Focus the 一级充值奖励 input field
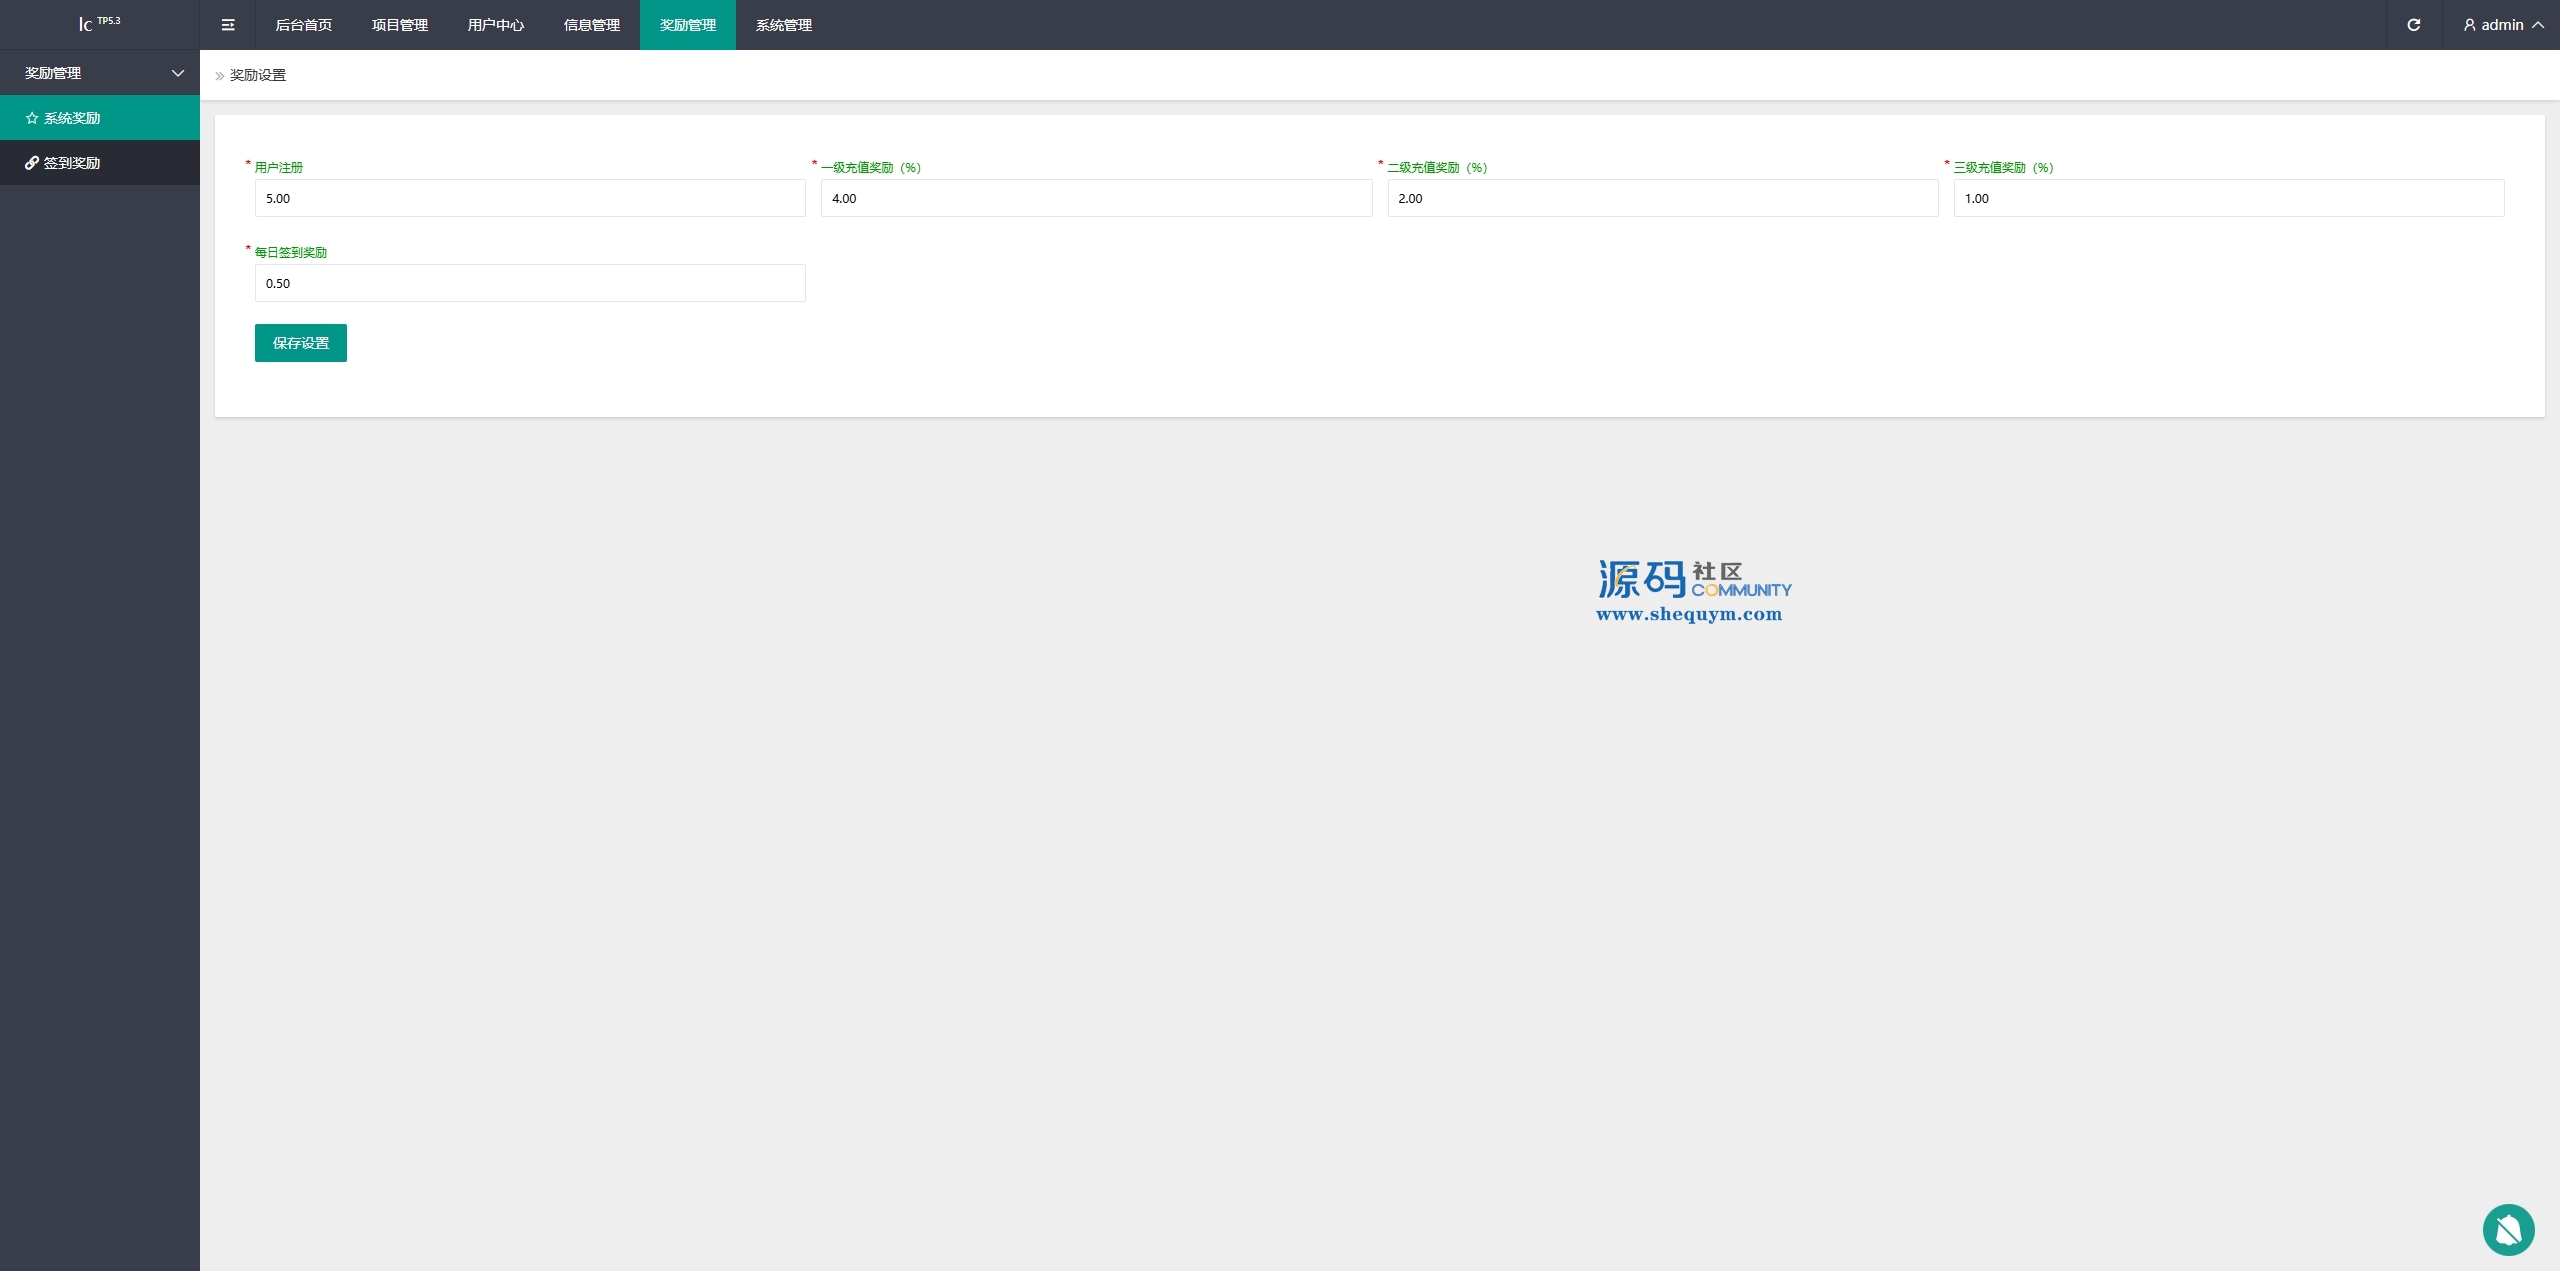 coord(1095,198)
